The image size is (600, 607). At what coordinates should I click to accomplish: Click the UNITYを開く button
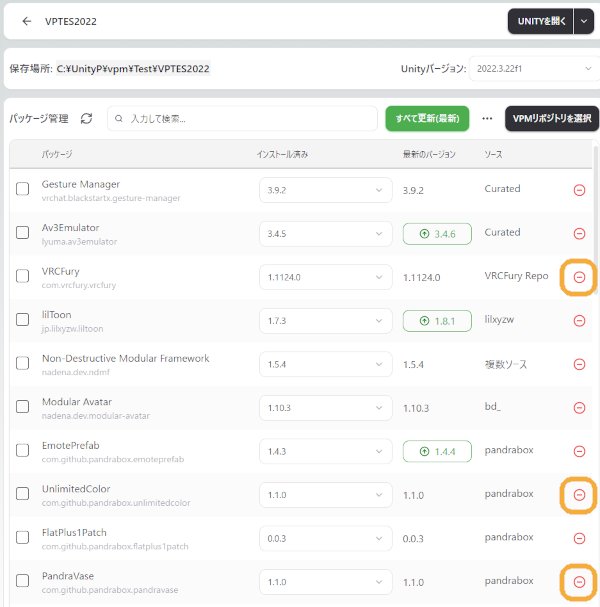click(541, 21)
